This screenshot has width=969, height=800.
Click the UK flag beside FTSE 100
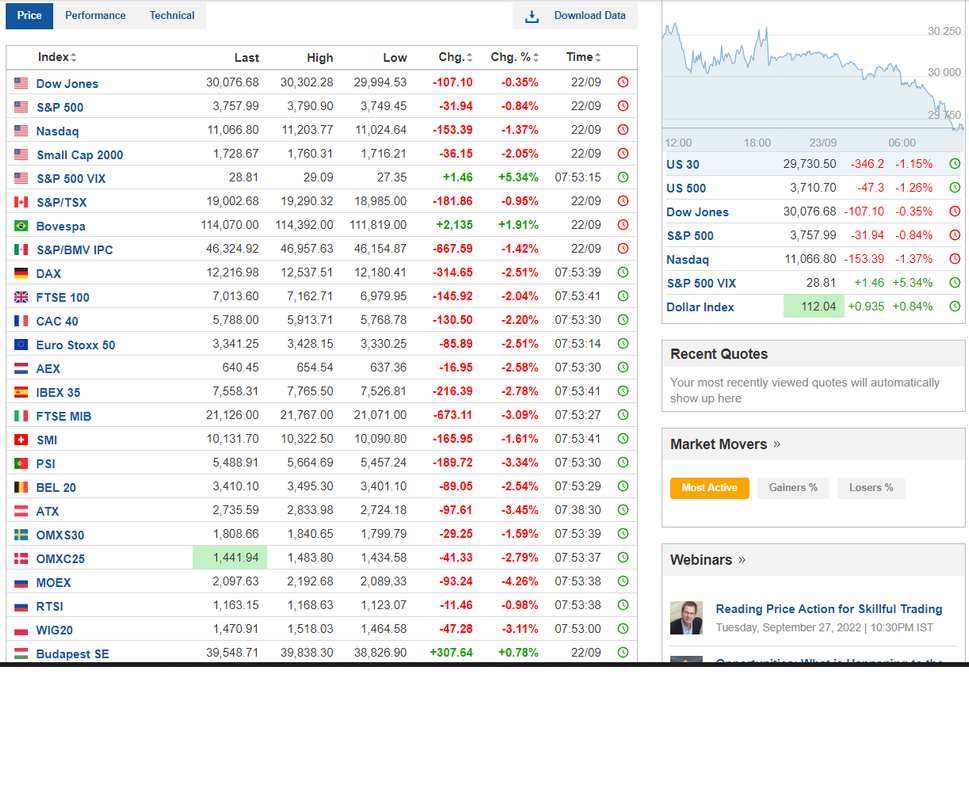(21, 297)
